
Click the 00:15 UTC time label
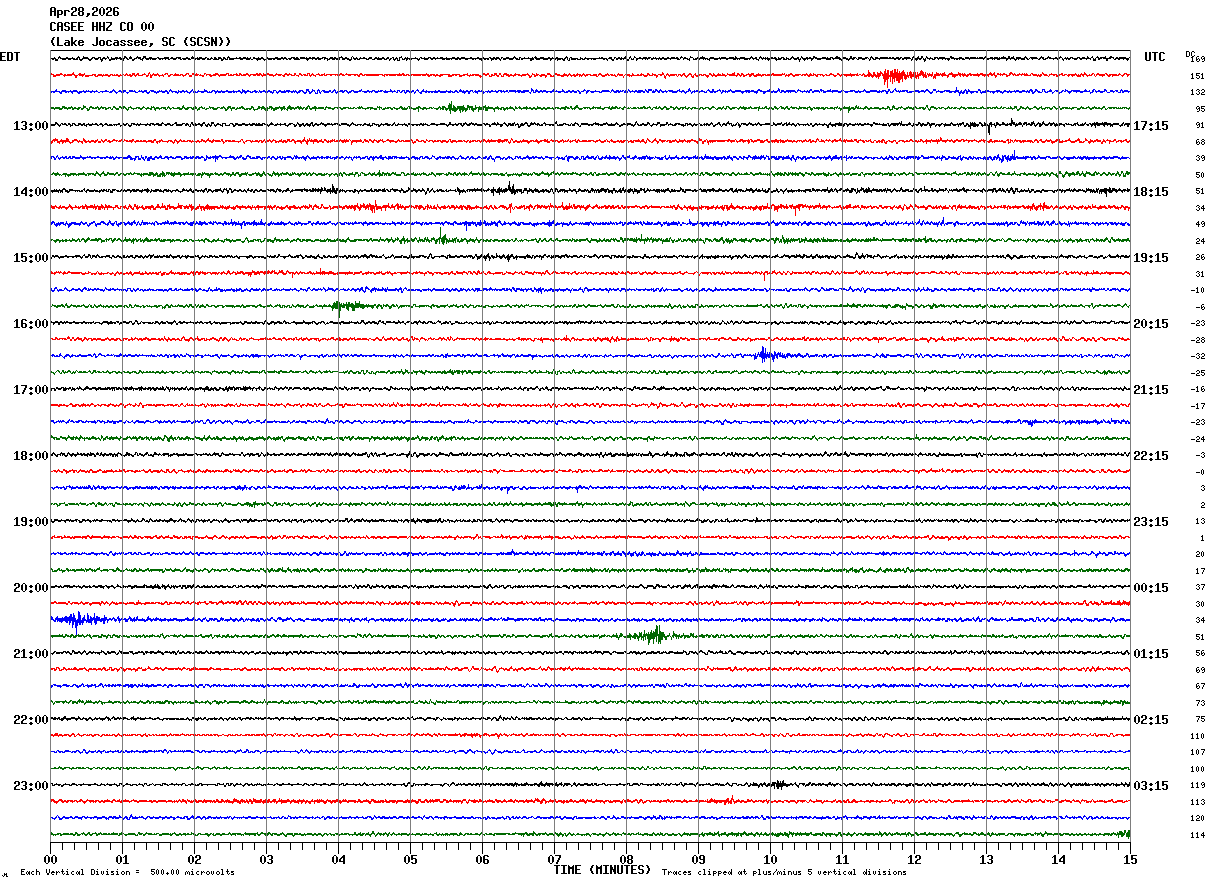pos(1150,588)
